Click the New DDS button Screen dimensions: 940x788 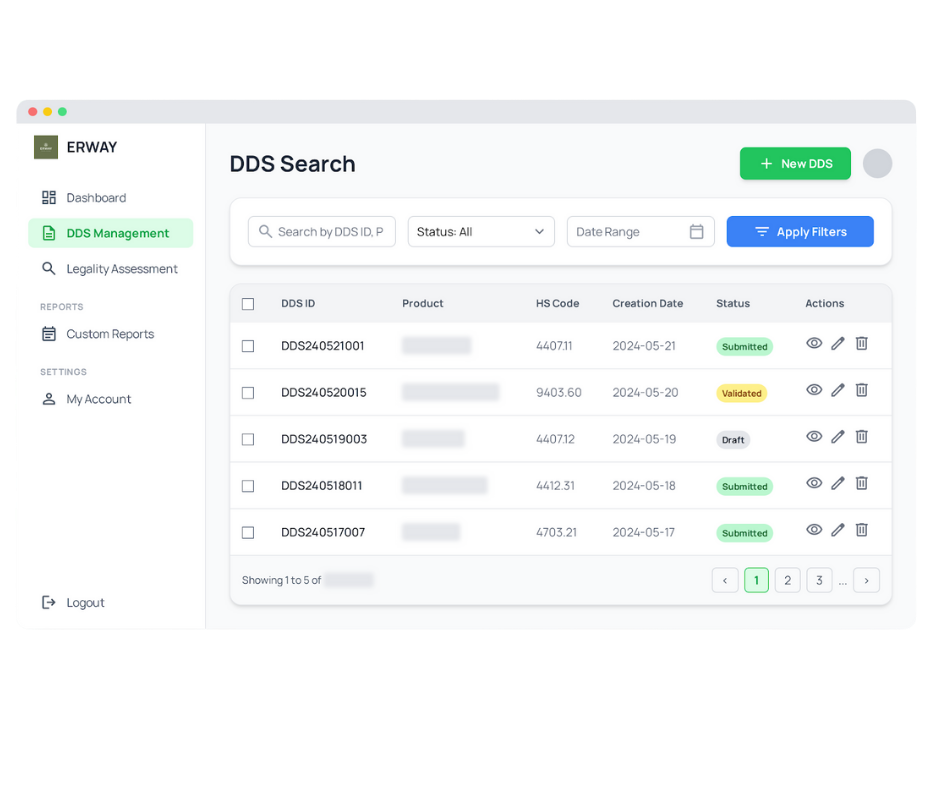pyautogui.click(x=795, y=164)
